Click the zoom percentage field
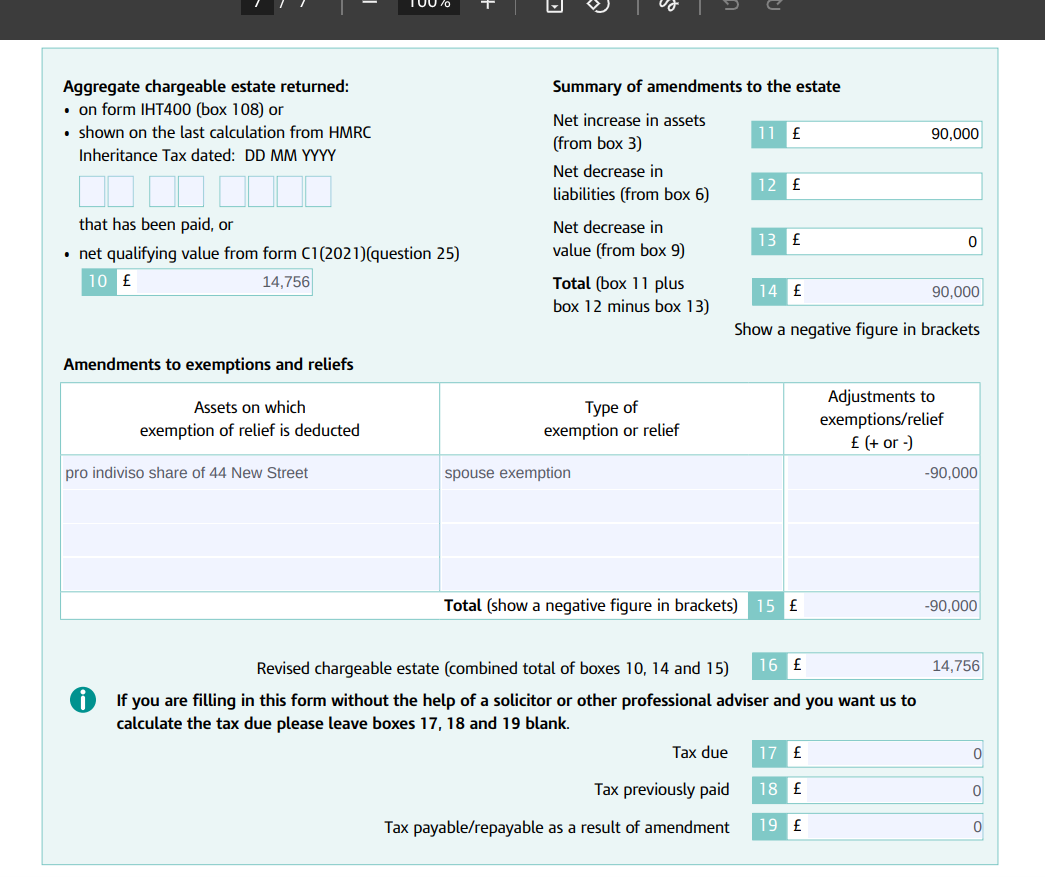 pyautogui.click(x=429, y=5)
